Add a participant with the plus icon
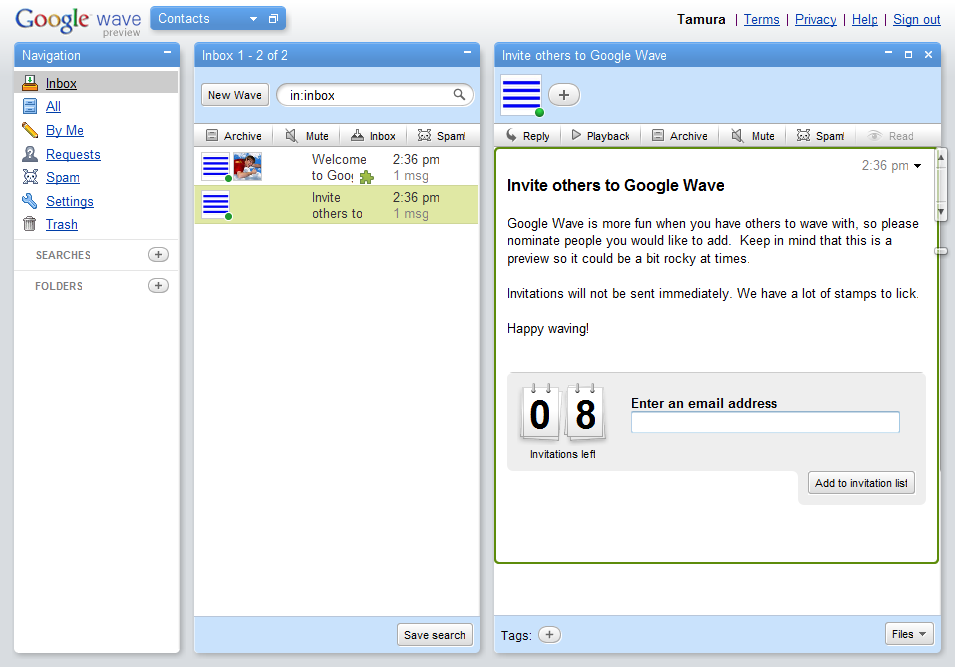Viewport: 955px width, 667px height. 563,94
